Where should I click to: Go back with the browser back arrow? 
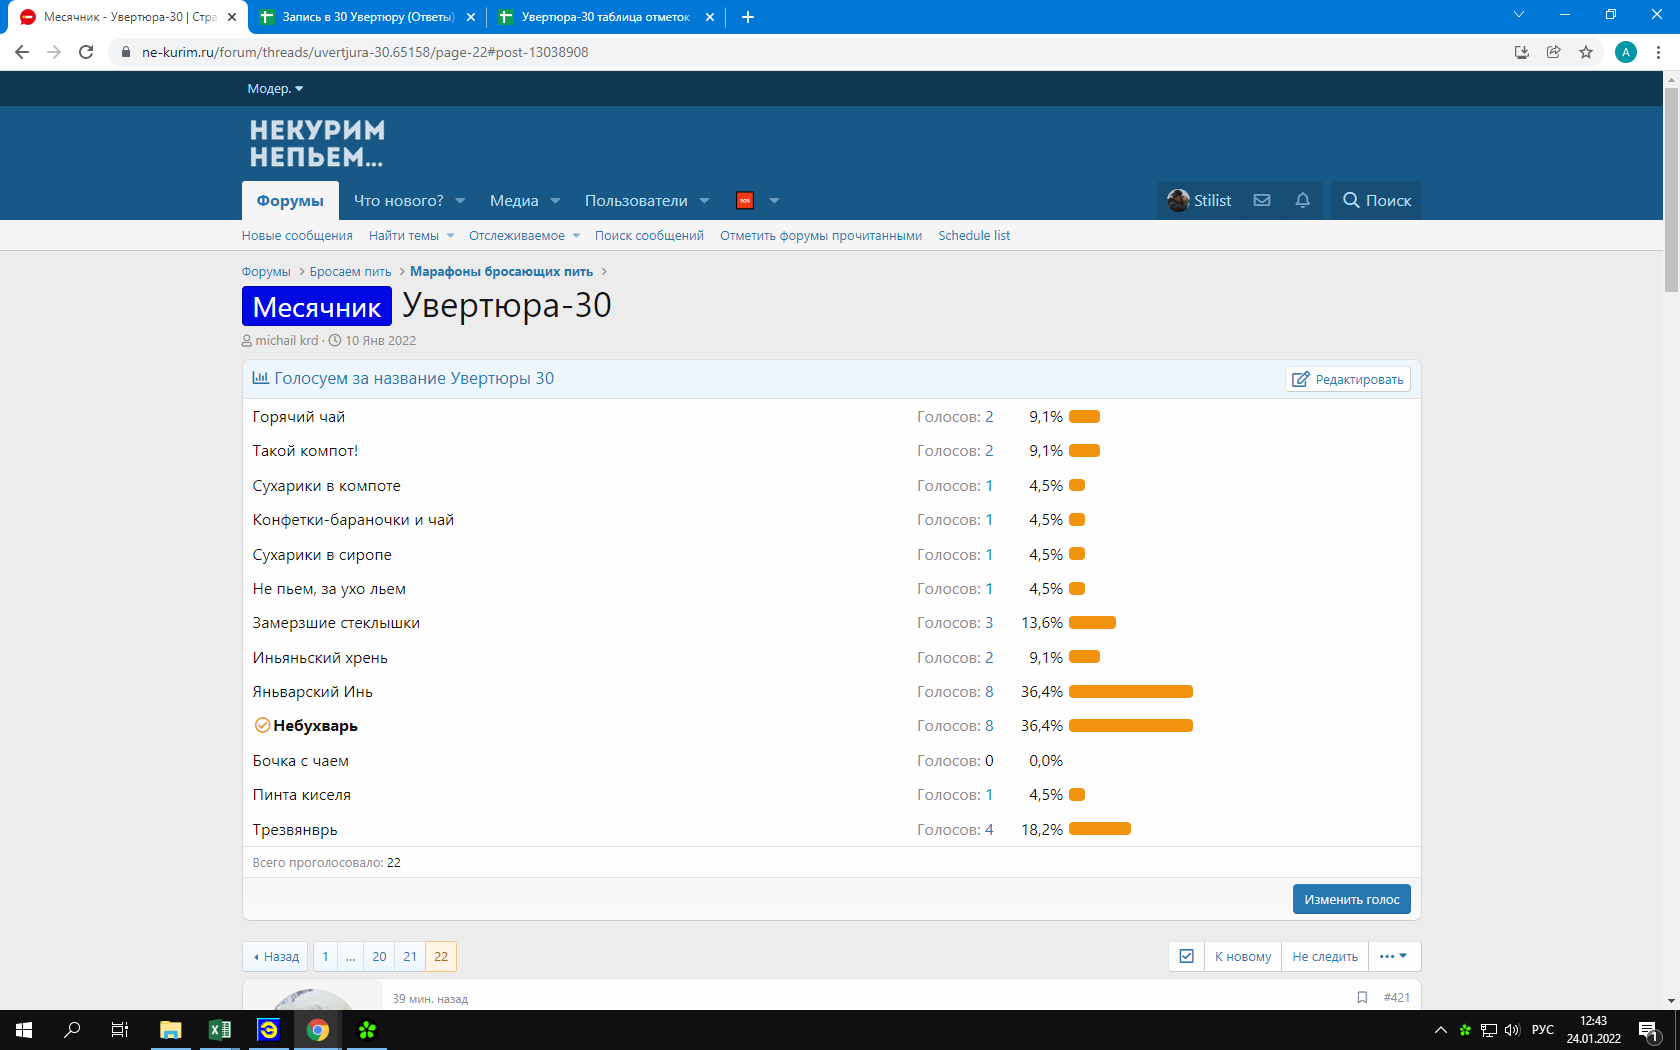22,52
